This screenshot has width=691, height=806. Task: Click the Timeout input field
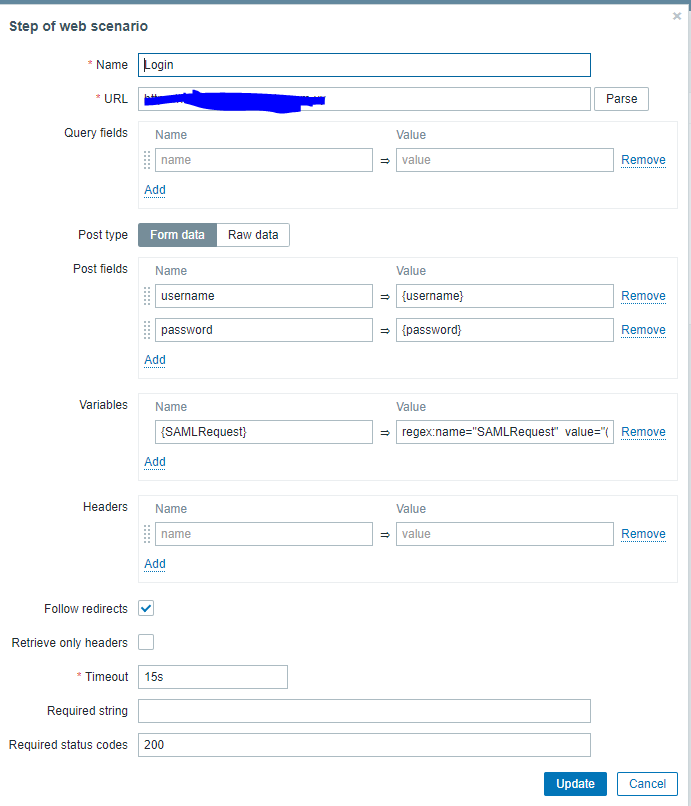(x=213, y=677)
